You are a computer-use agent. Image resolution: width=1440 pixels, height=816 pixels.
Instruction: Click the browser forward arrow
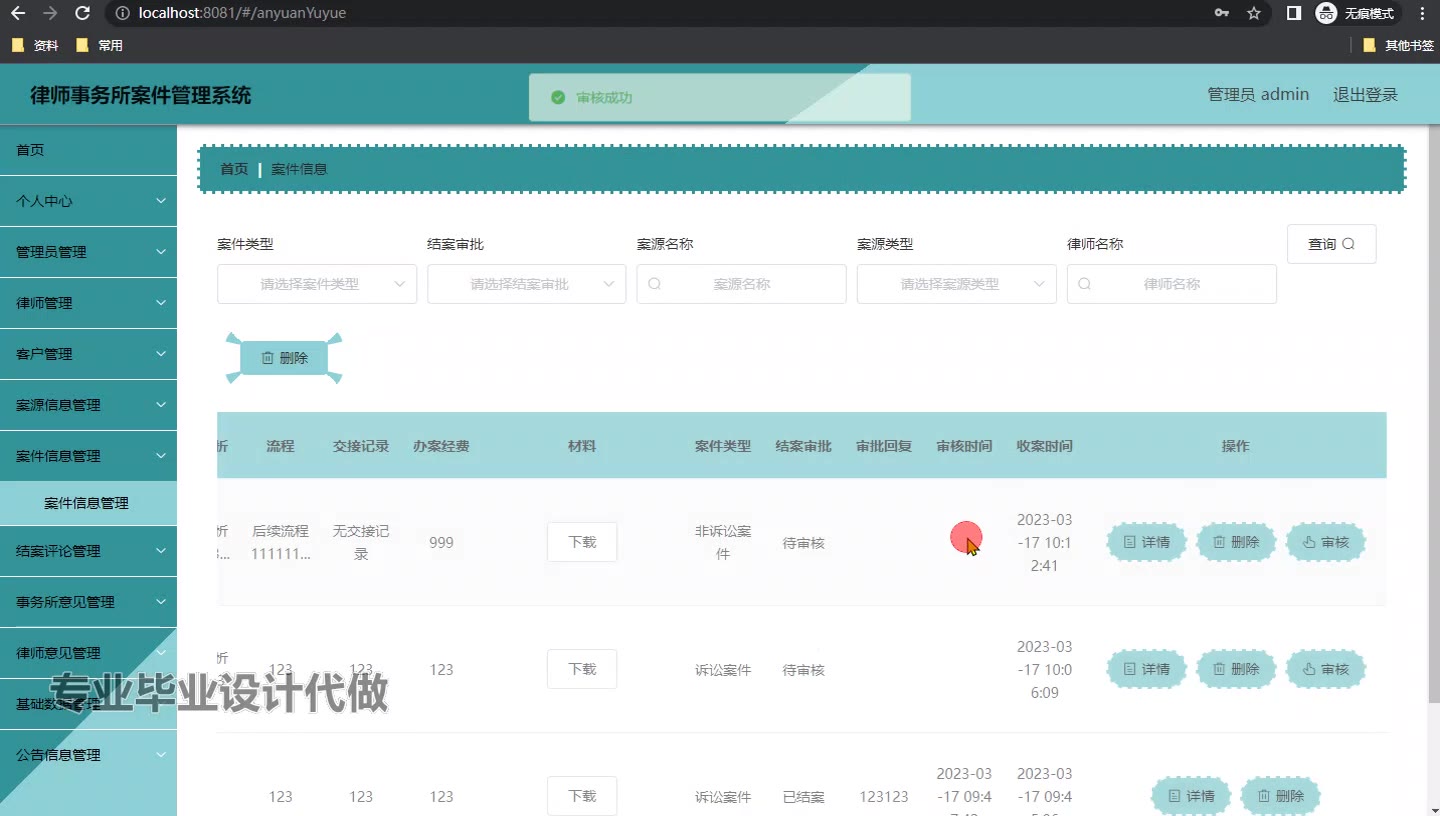pyautogui.click(x=50, y=13)
